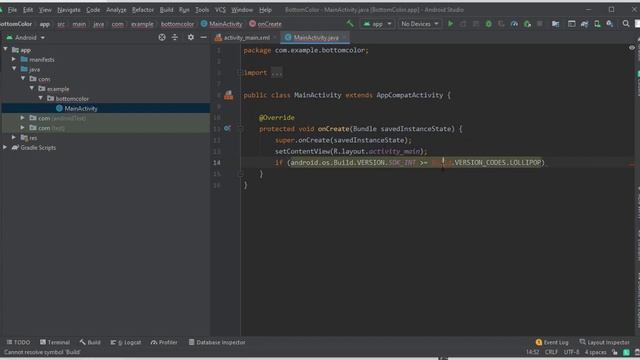
Task: Open the Build tool window
Action: [x=90, y=342]
